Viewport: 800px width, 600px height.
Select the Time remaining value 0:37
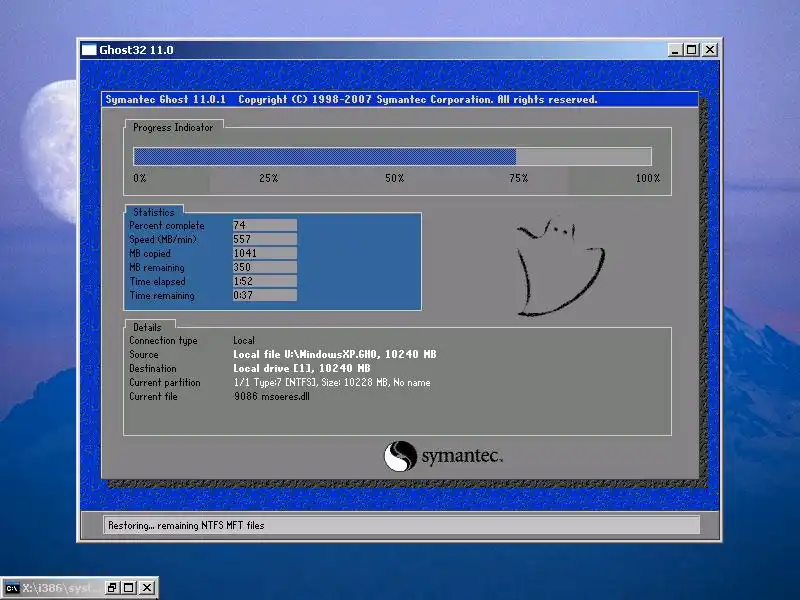[x=265, y=295]
